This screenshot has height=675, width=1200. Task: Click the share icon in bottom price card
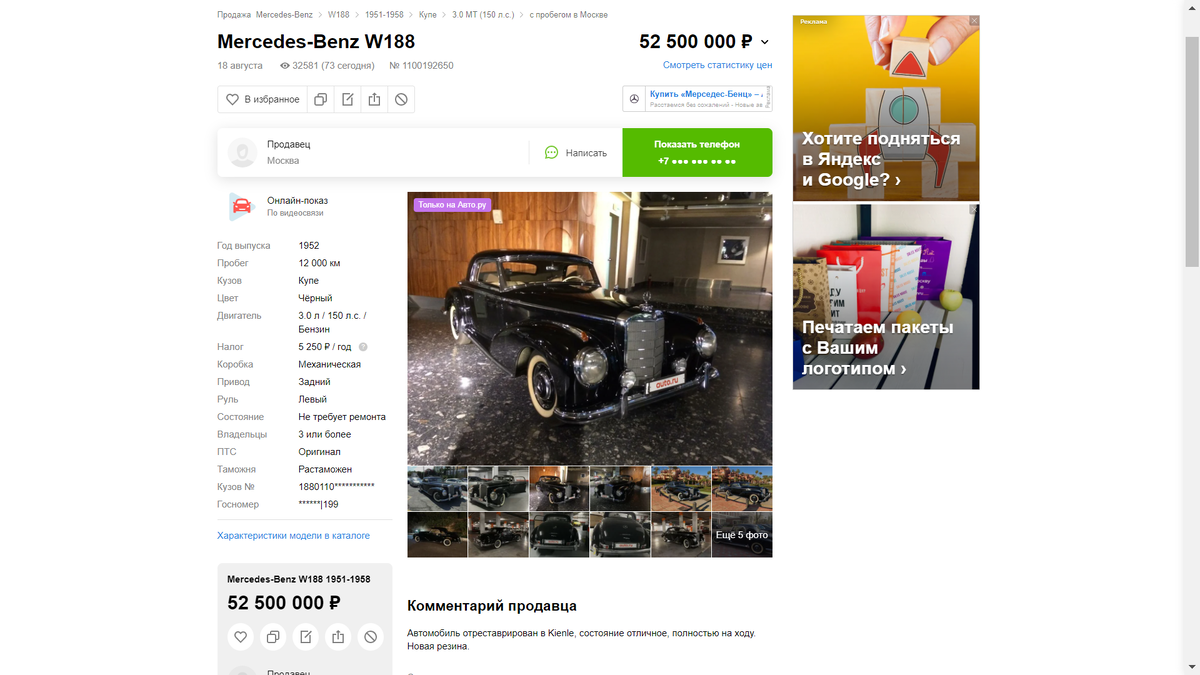[x=338, y=637]
